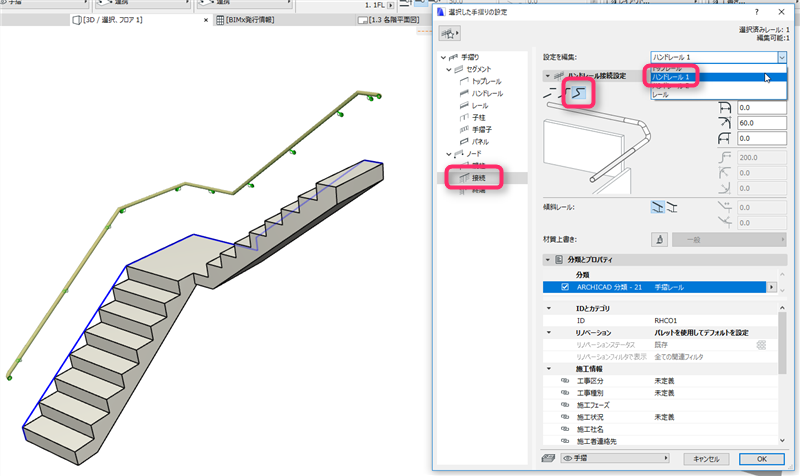Screen dimensions: 800x476
Task: Click the parameter icon beside the 60.0 field
Action: coord(724,122)
